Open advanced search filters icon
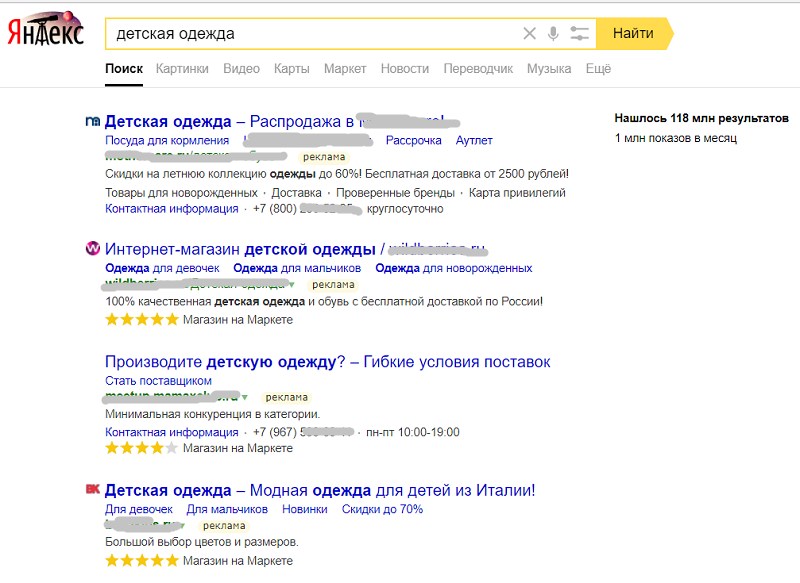 (579, 34)
